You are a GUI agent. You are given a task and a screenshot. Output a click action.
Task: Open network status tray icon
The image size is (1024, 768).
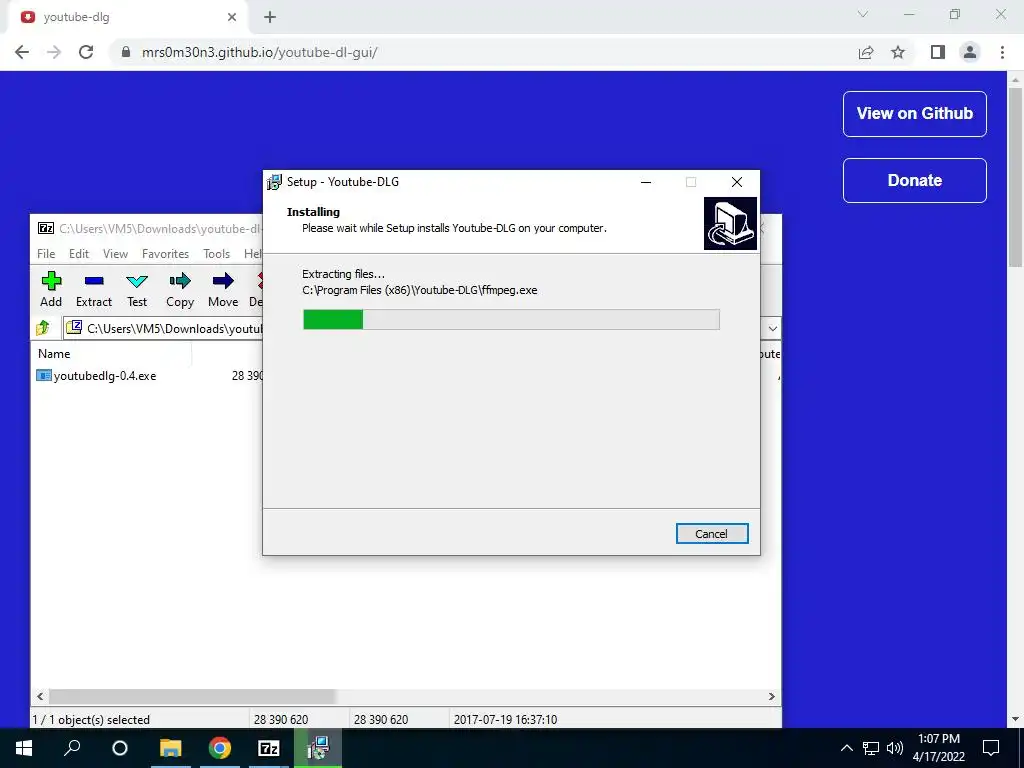(871, 748)
